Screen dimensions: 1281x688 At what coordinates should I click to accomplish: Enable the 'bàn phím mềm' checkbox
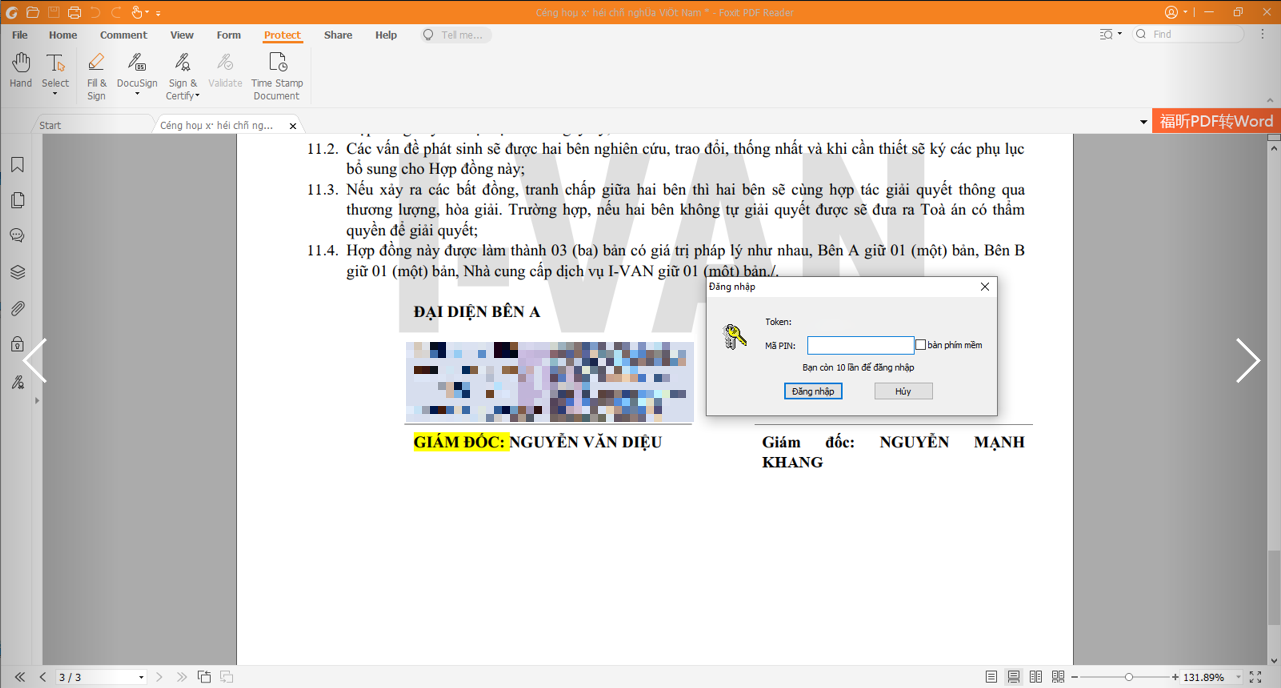921,345
